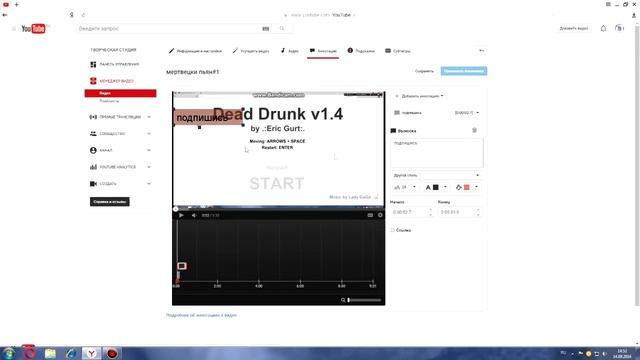Open the red recorder taskbar icon

[112, 353]
